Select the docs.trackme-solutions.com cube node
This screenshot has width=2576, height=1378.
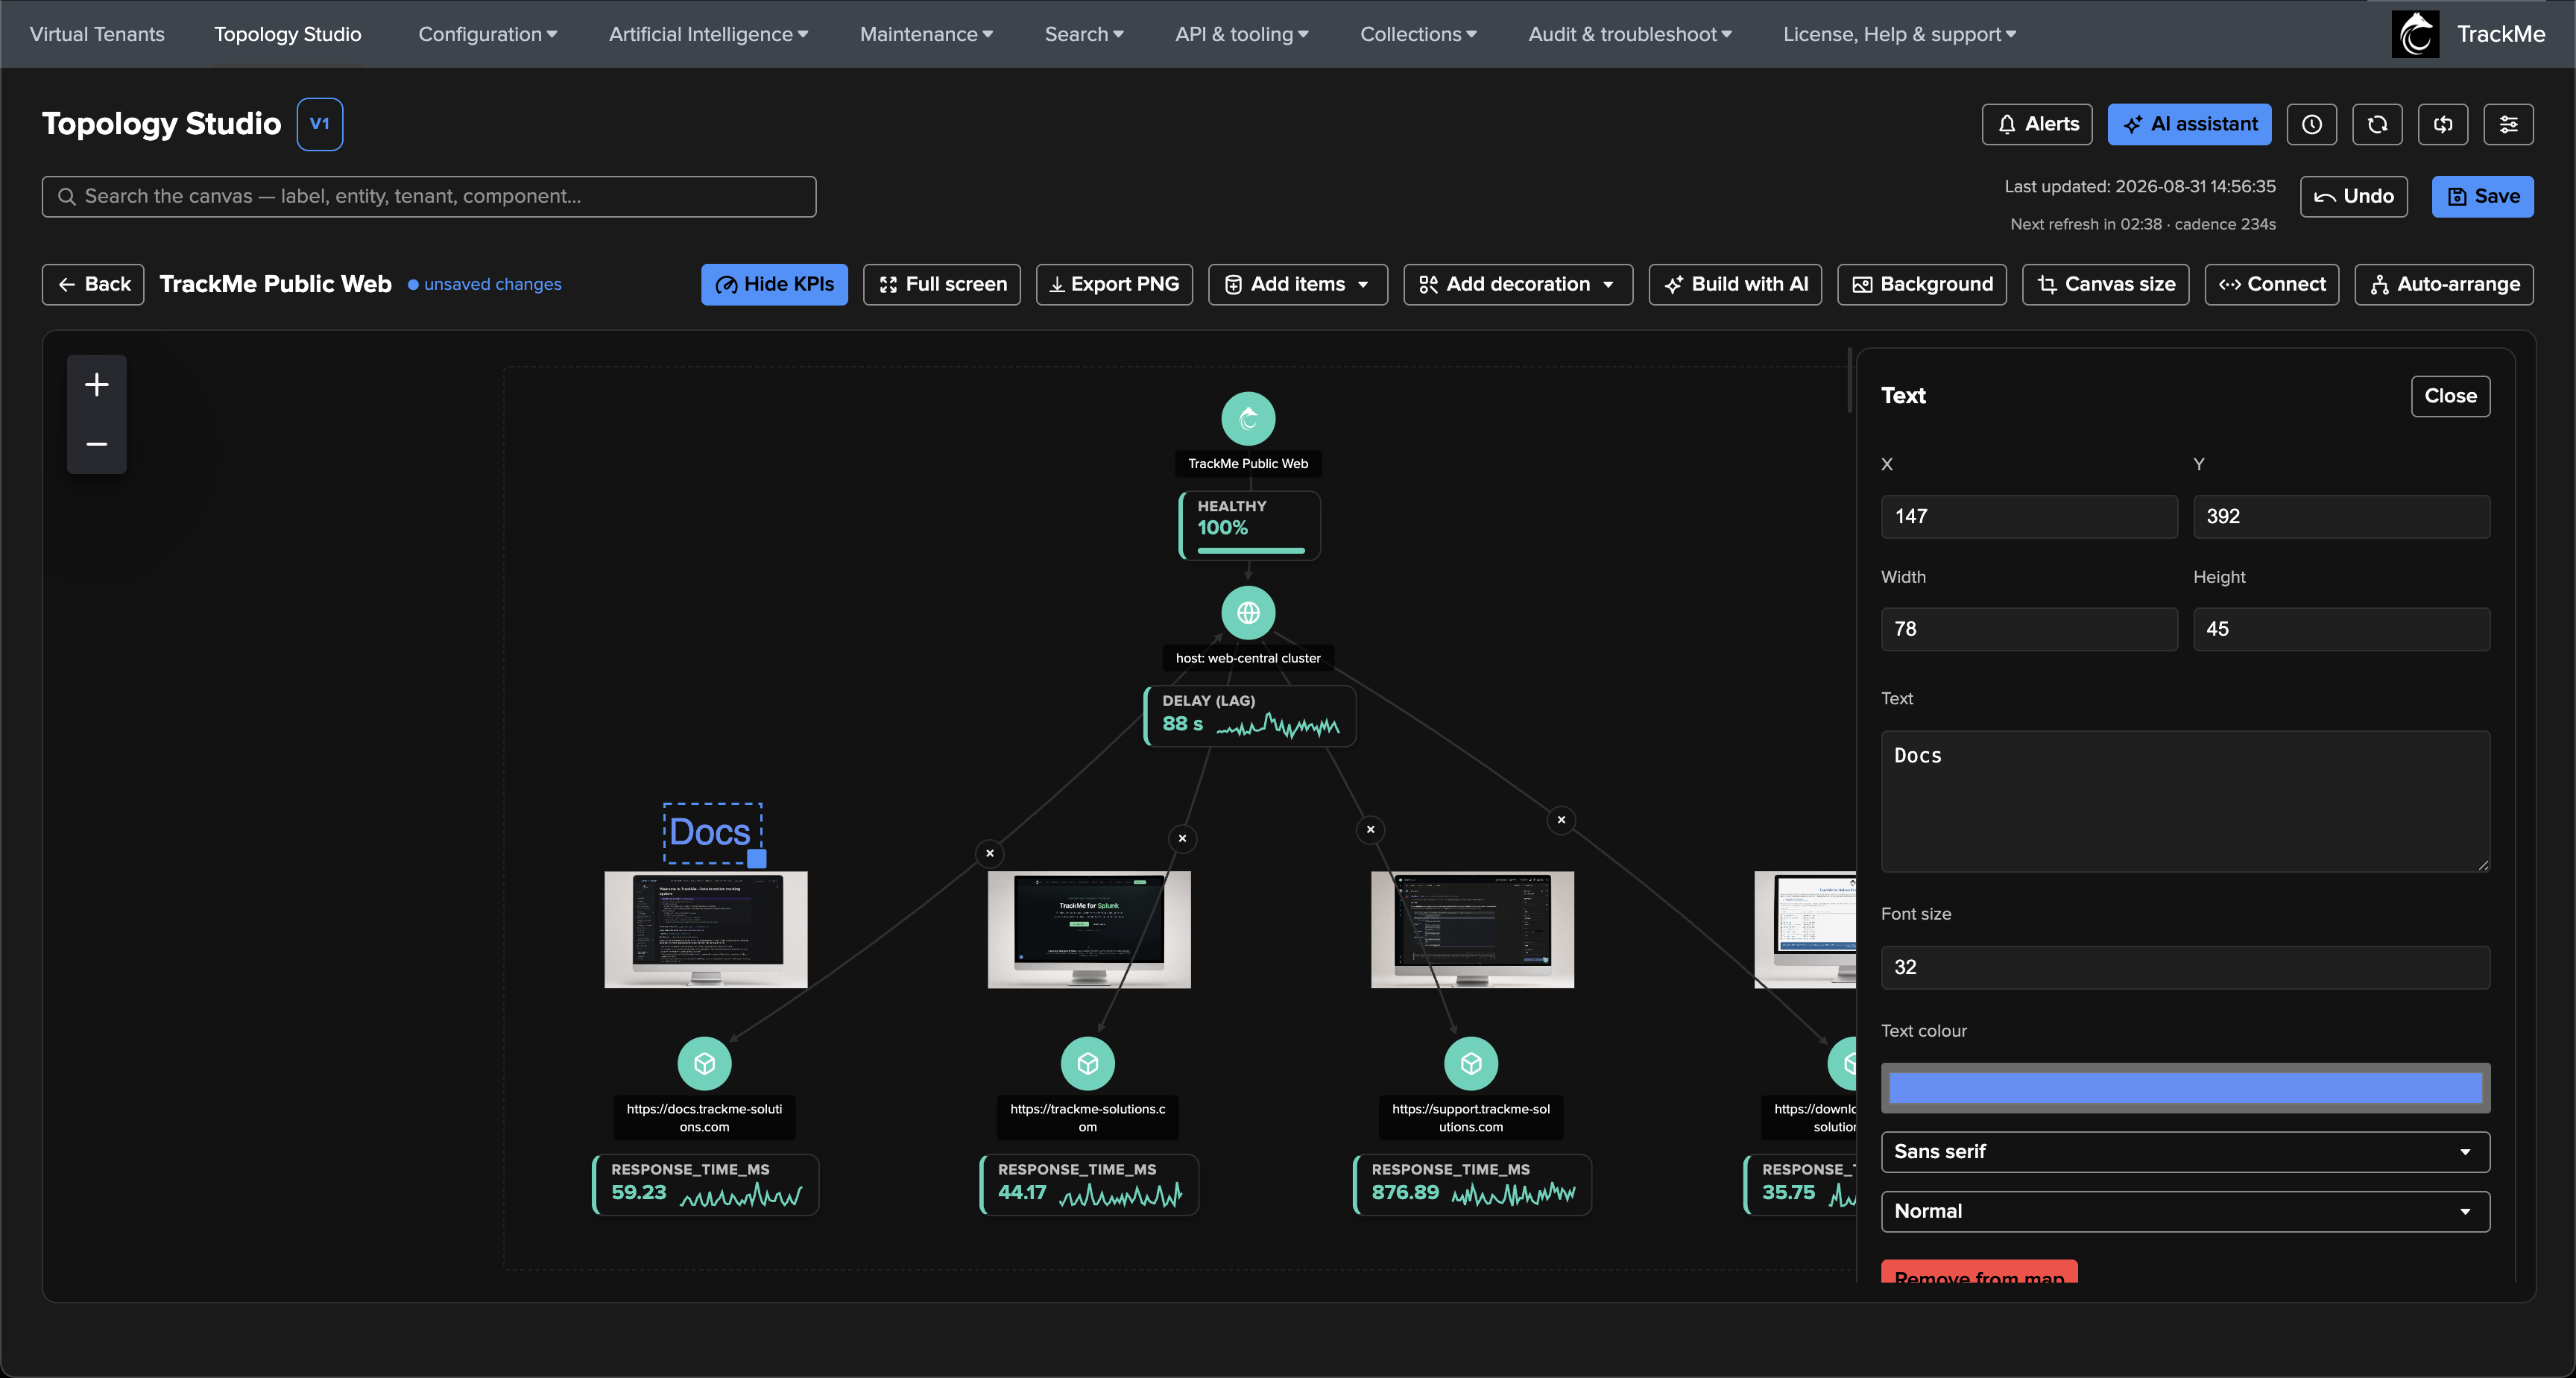tap(704, 1063)
